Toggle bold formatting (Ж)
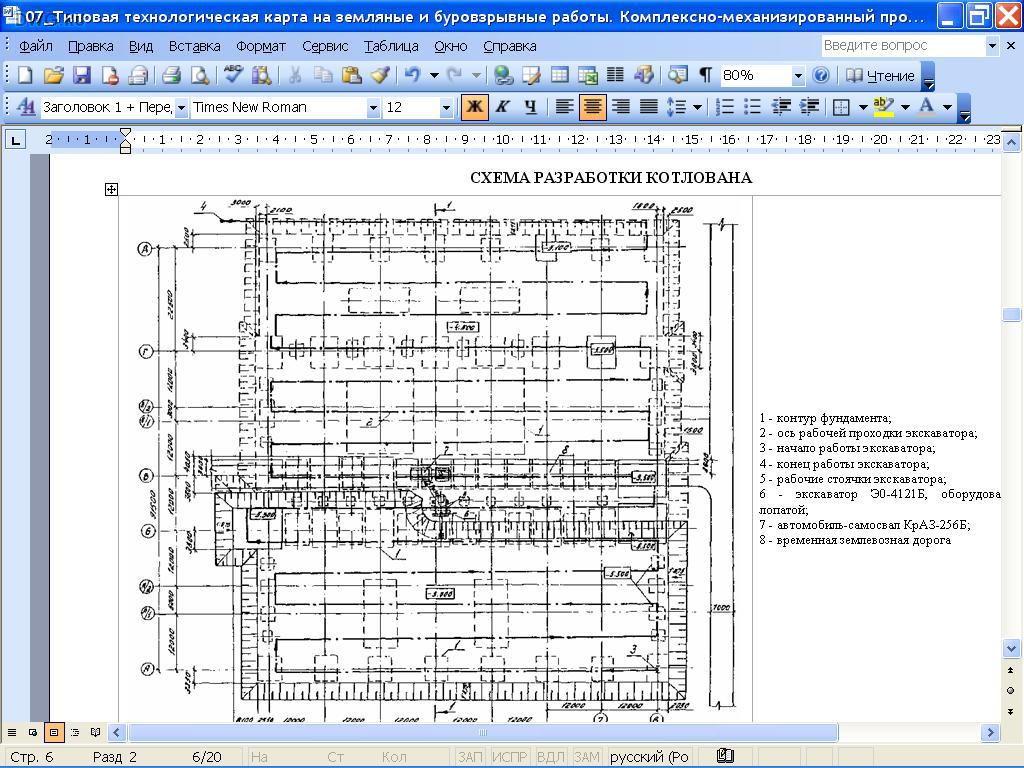This screenshot has height=768, width=1024. pyautogui.click(x=475, y=107)
